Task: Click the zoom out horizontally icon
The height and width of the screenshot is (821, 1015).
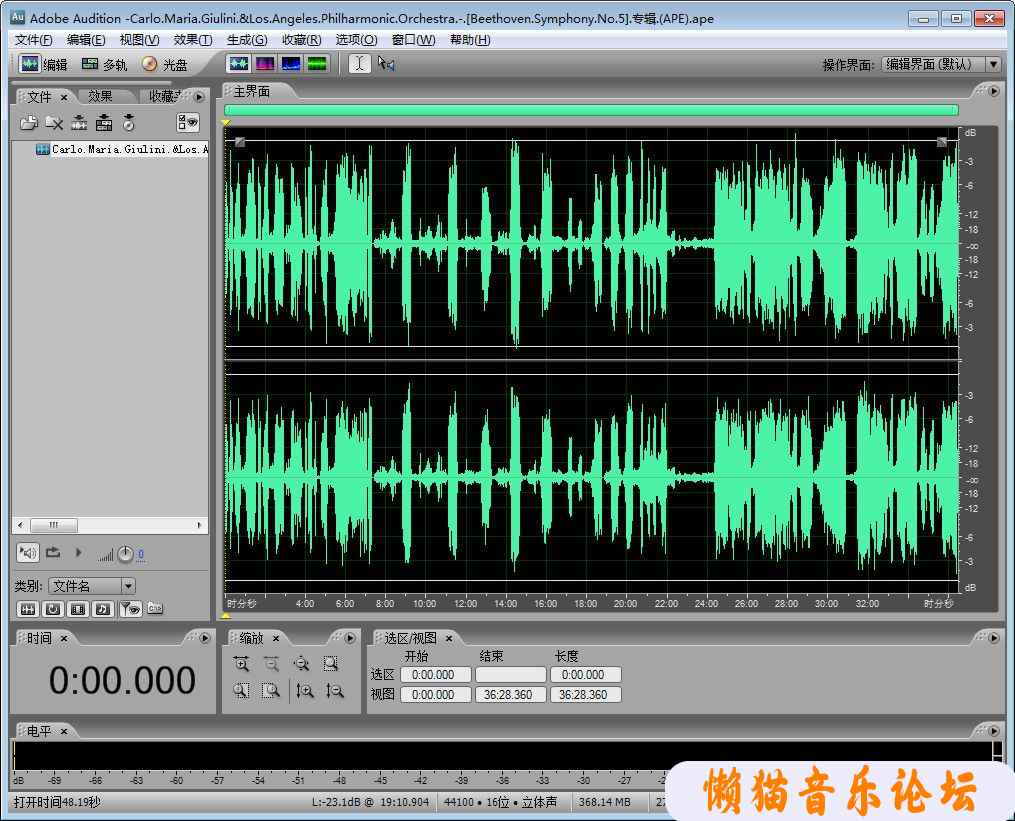Action: point(271,664)
